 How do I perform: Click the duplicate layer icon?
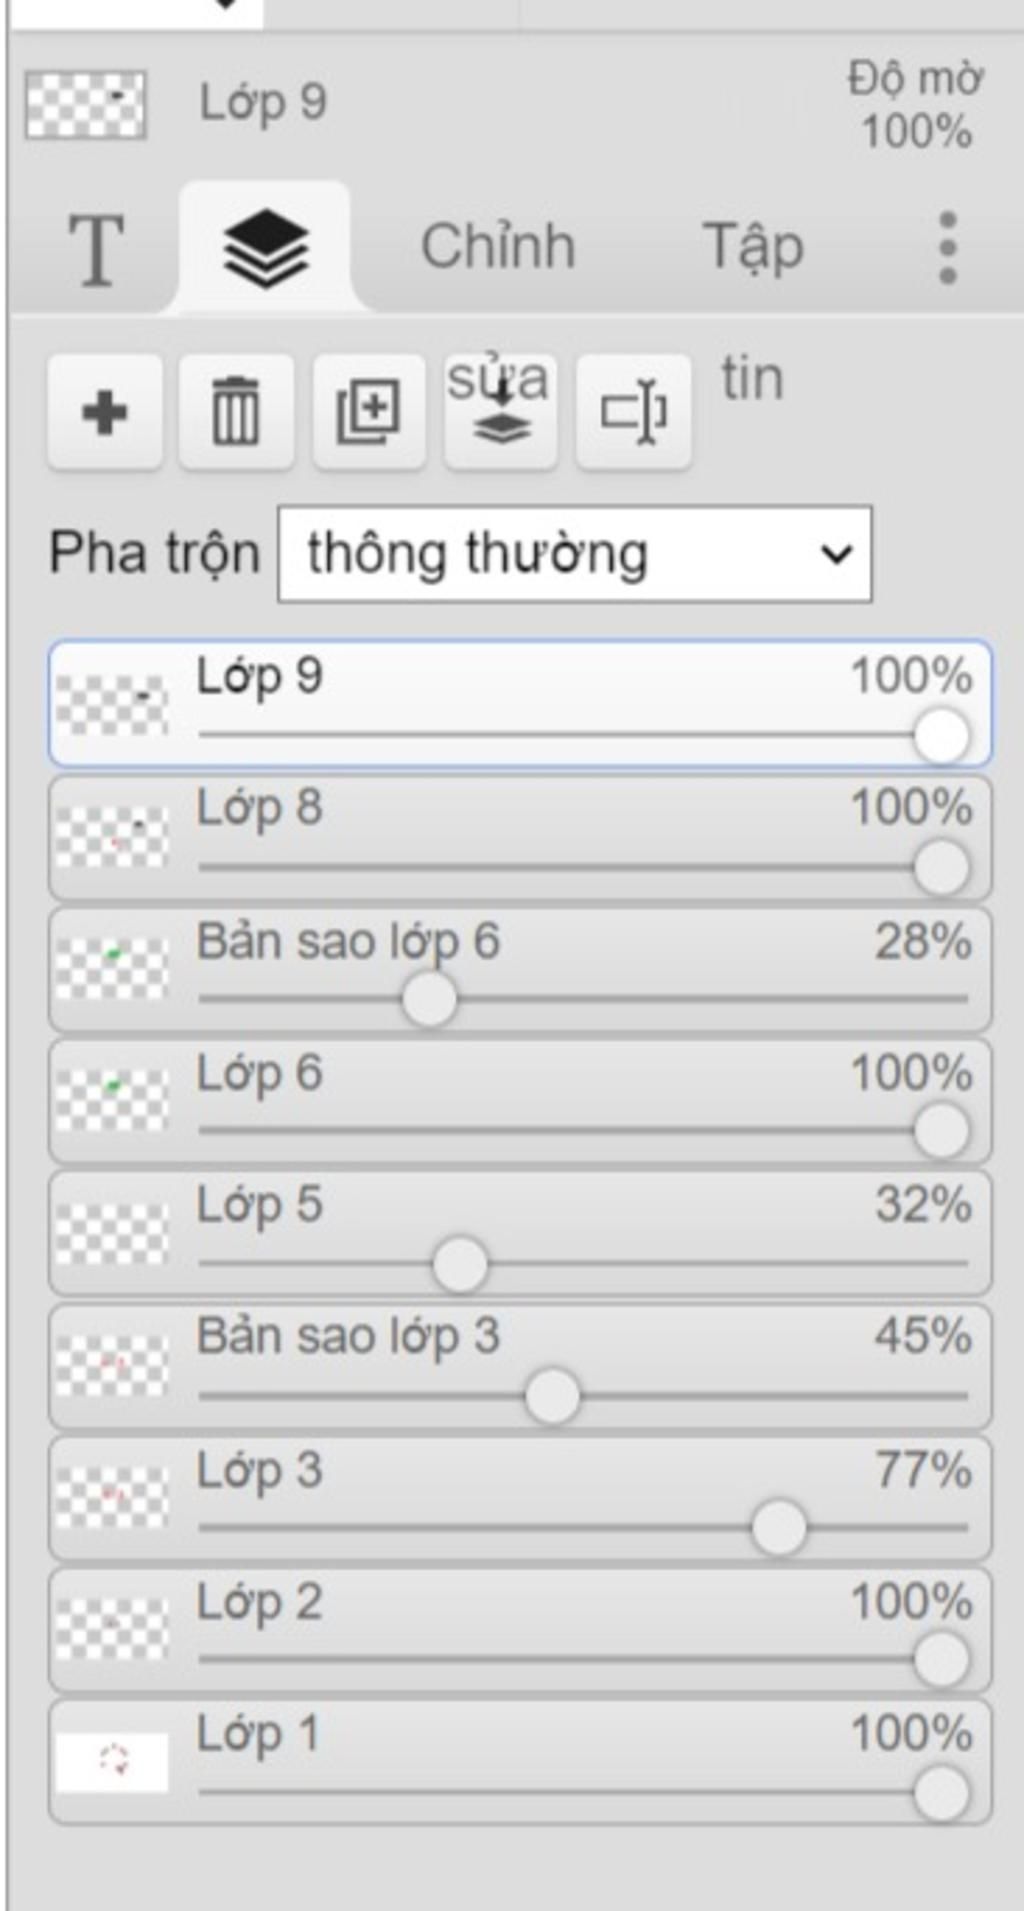point(368,411)
